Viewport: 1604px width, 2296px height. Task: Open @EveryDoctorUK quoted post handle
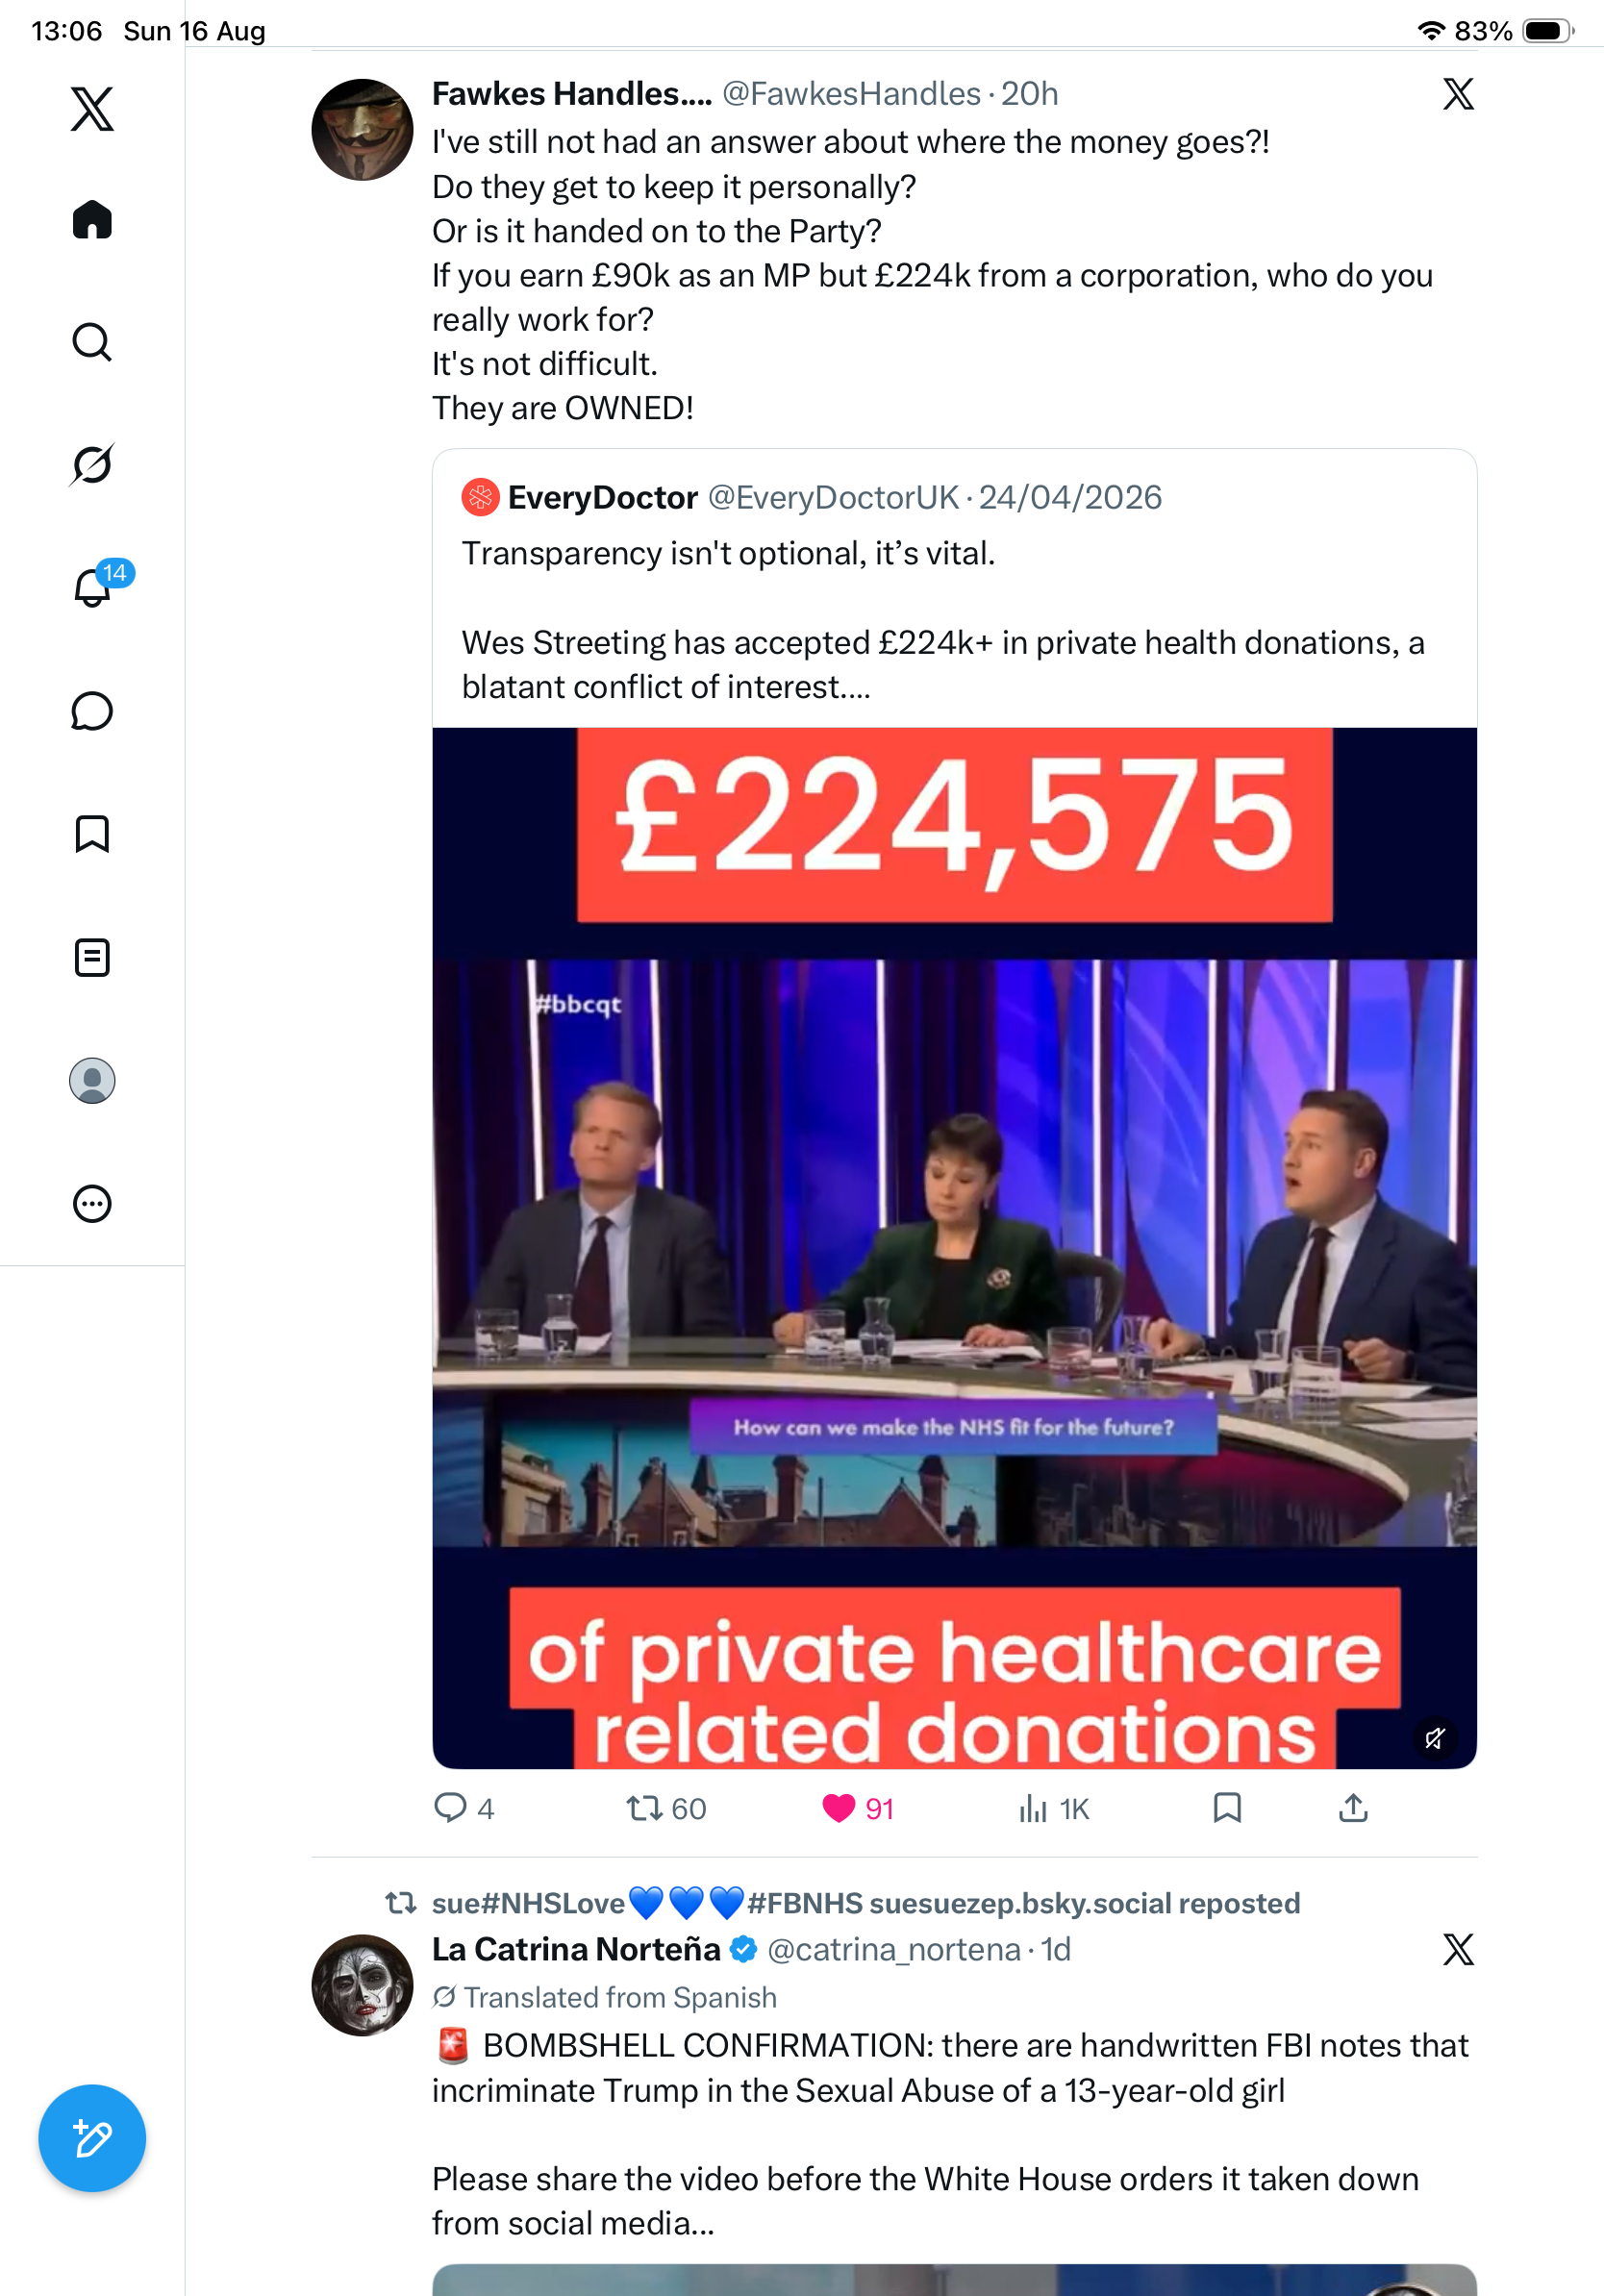click(833, 497)
